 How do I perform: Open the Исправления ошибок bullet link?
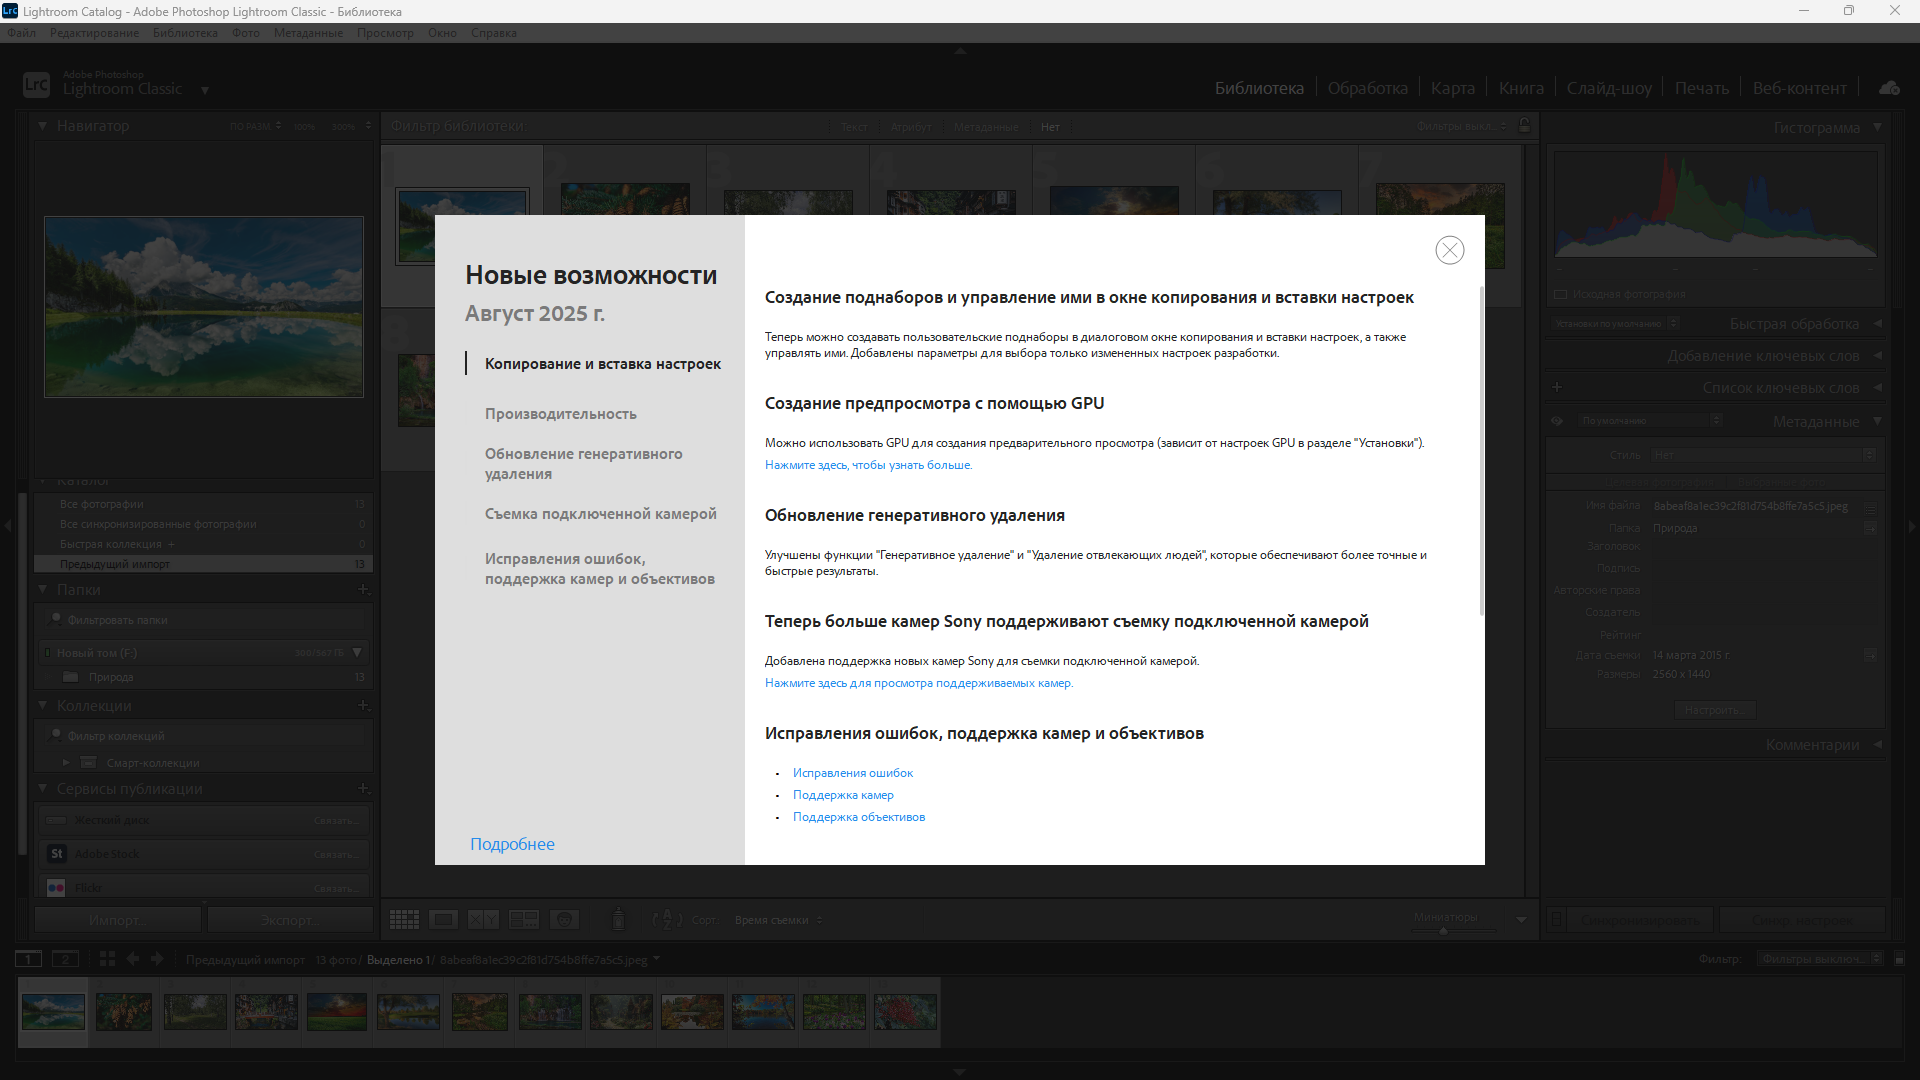pyautogui.click(x=853, y=773)
